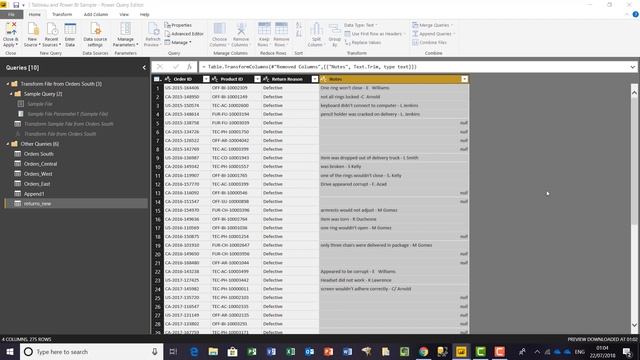
Task: Click the Remove Rows icon
Action: click(281, 34)
